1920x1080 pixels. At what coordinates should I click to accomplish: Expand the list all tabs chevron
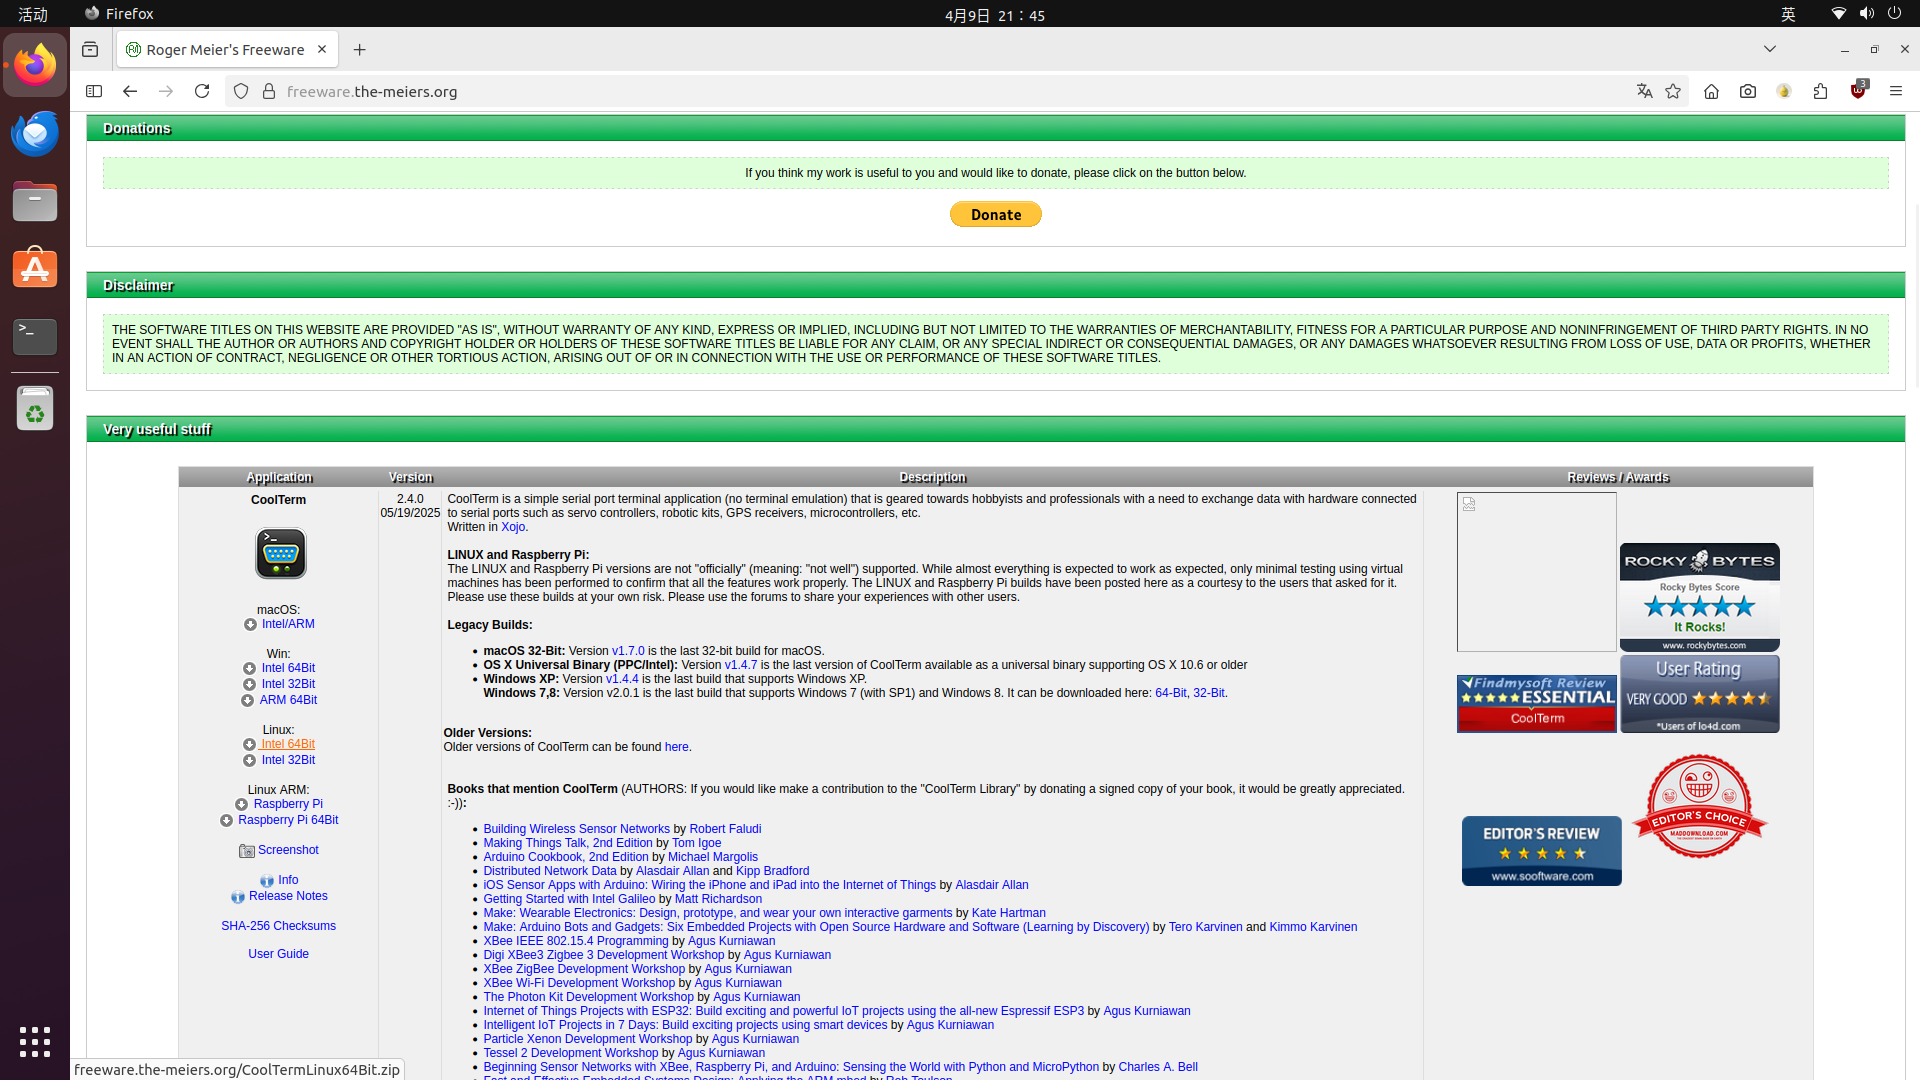pyautogui.click(x=1769, y=49)
